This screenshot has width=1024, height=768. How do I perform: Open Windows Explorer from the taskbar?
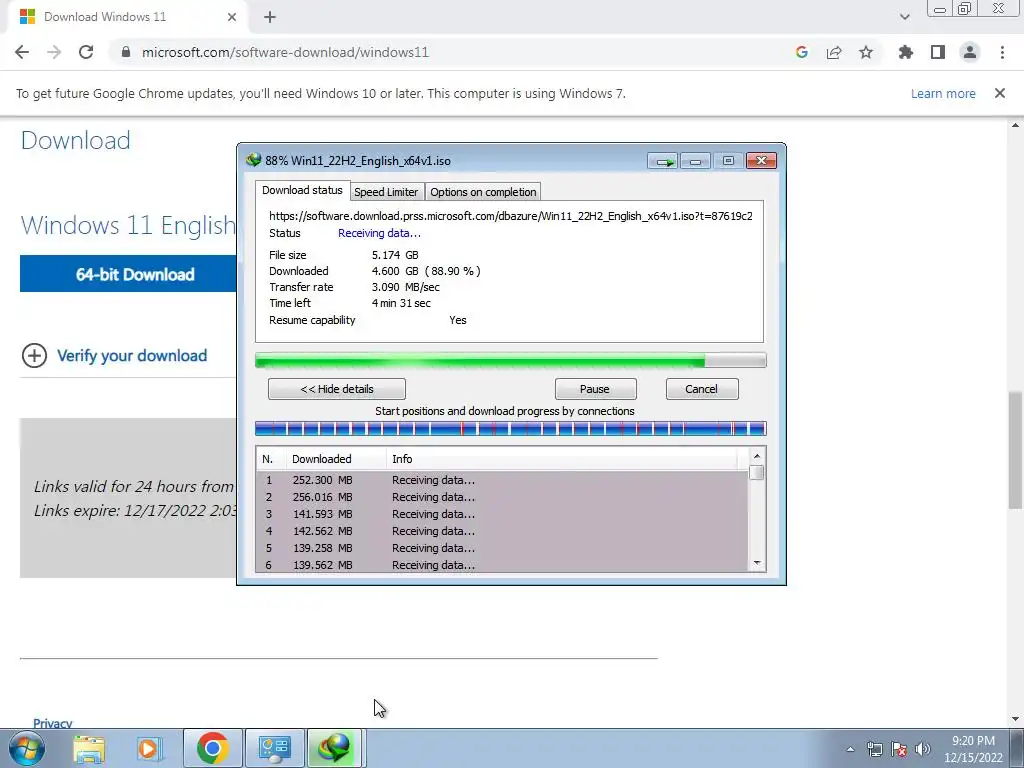tap(89, 748)
